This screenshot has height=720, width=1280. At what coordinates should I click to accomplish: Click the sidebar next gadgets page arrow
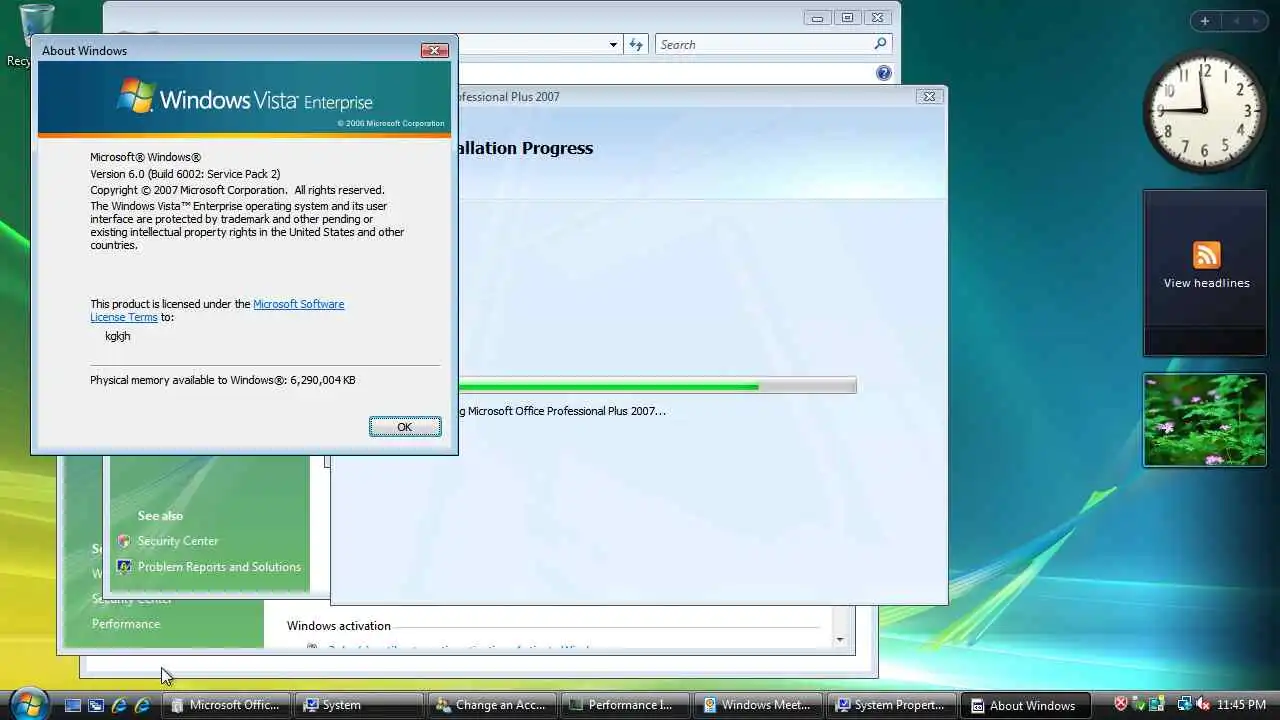click(1256, 21)
